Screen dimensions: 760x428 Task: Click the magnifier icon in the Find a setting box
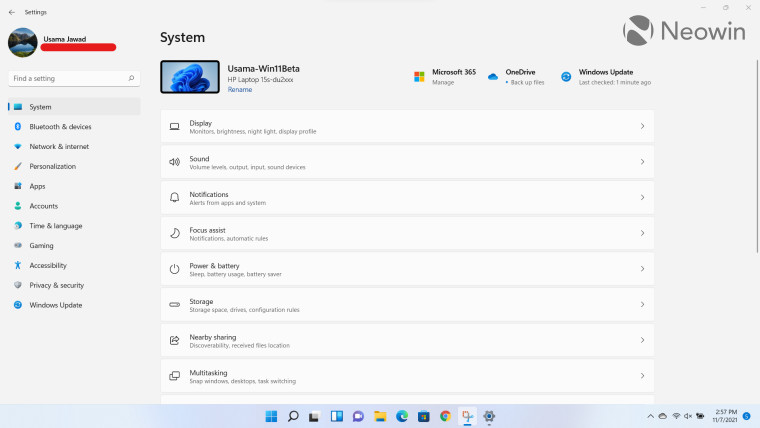point(131,78)
